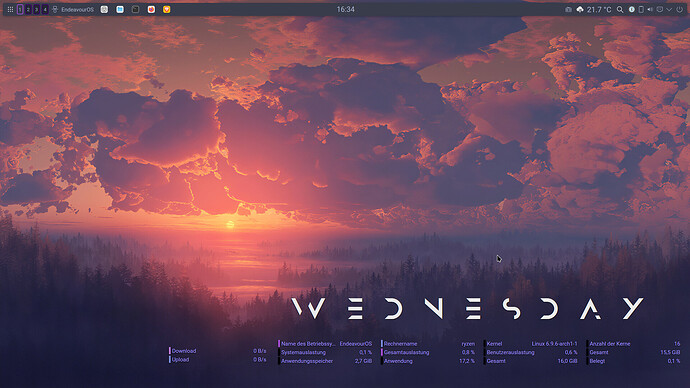Click the screenshot camera tray icon
Screen dimensions: 690x388
(x=568, y=9)
